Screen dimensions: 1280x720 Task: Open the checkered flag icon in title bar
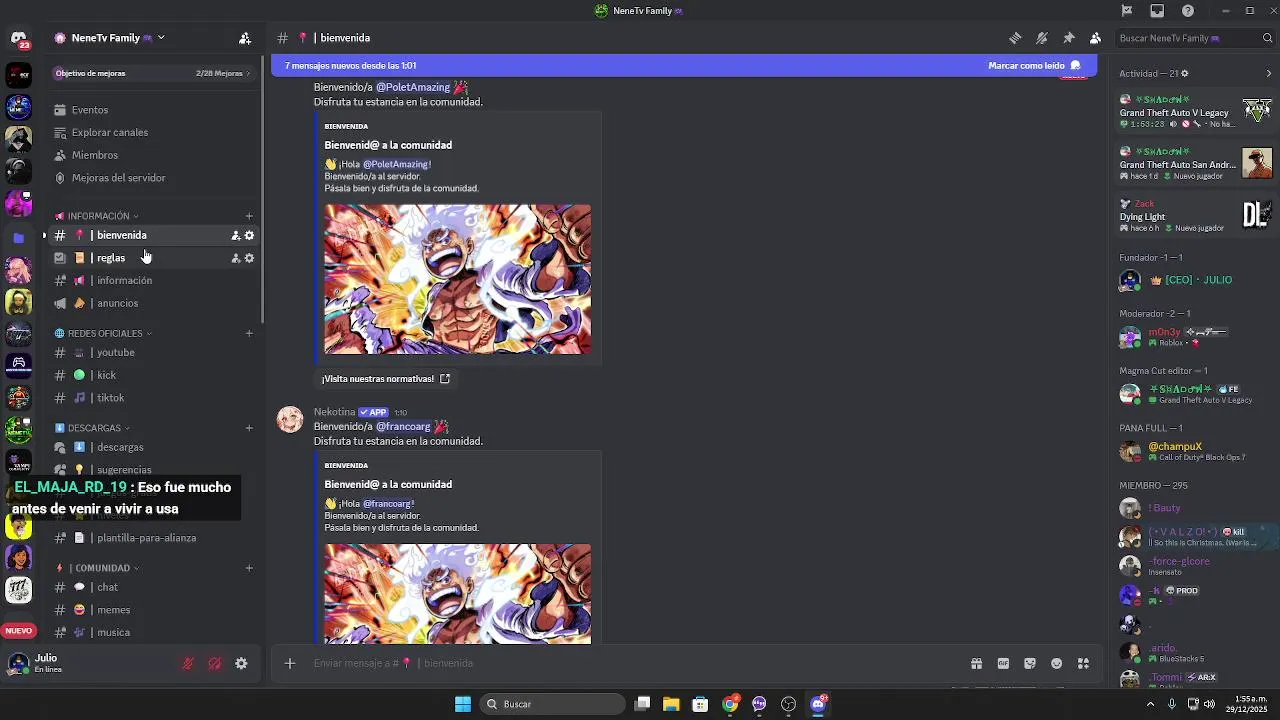pos(1127,11)
